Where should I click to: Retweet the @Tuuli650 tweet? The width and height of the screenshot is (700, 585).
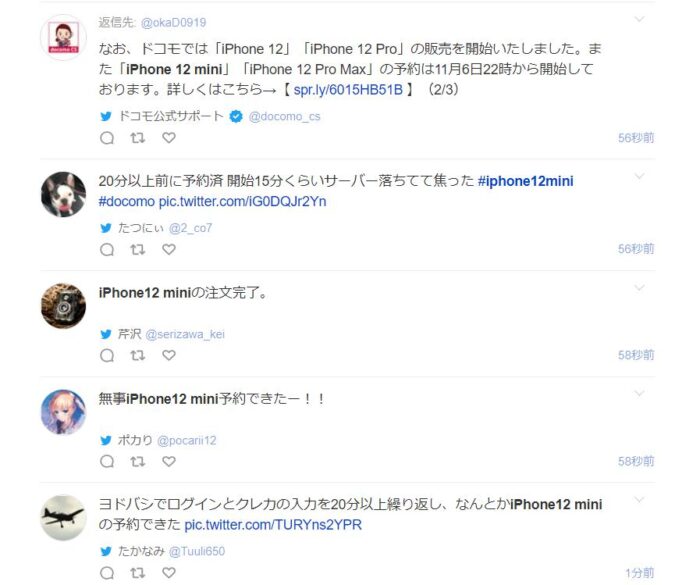[138, 572]
